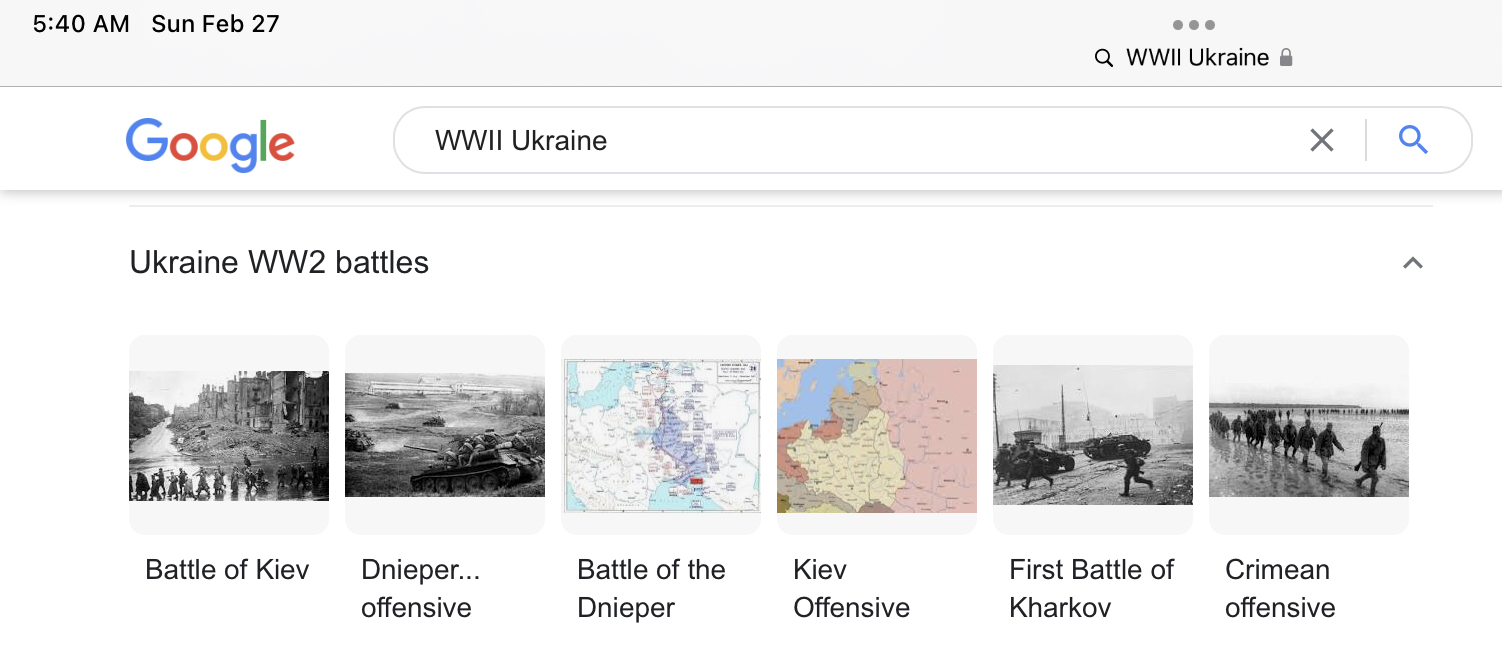Open the Crimean offensive photo
Viewport: 1502px width, 647px height.
click(x=1309, y=435)
